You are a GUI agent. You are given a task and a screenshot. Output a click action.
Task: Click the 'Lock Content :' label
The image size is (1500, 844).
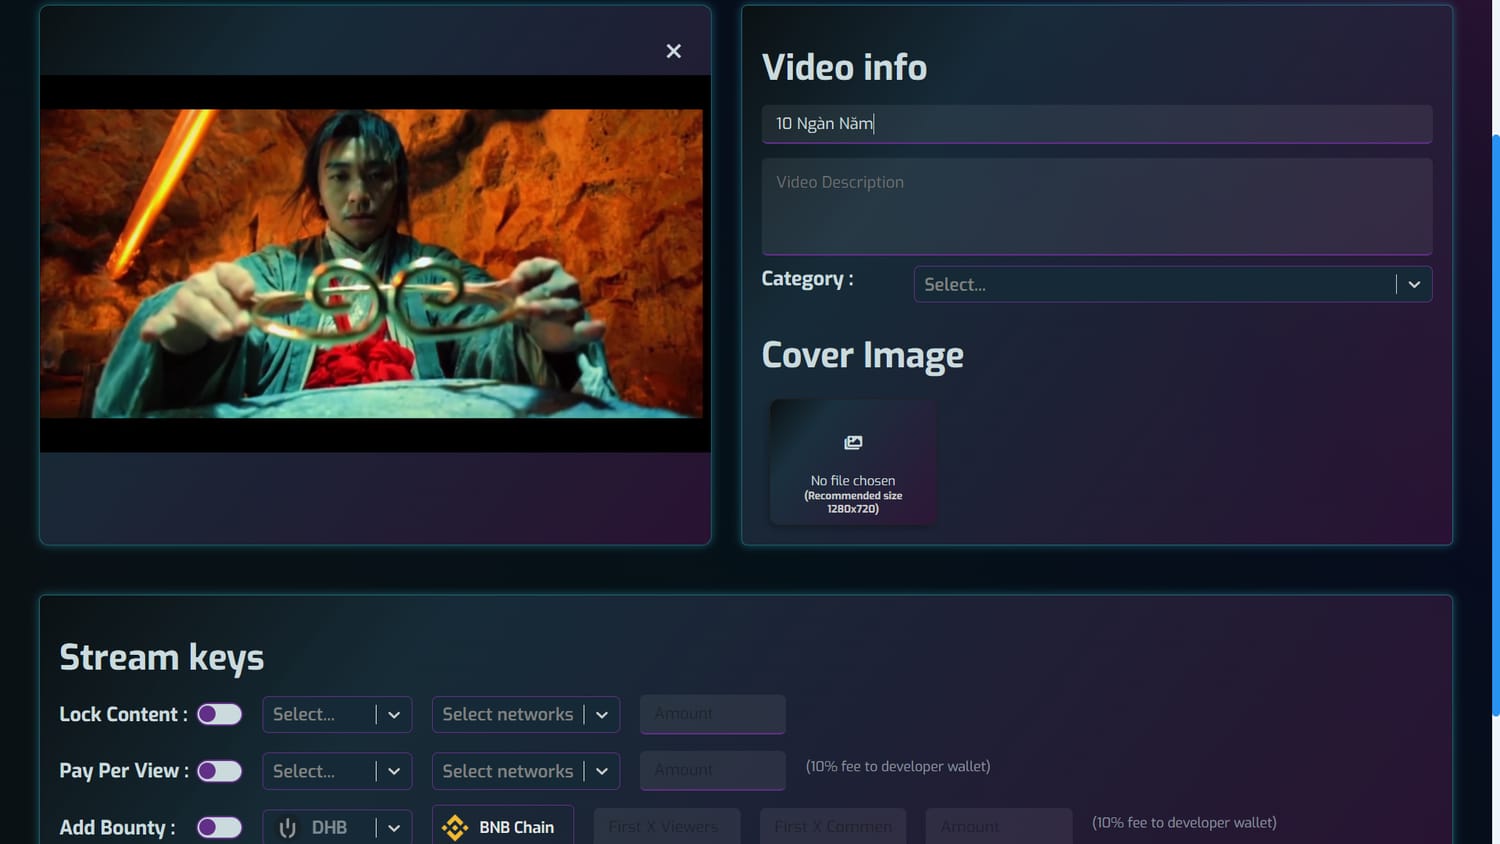click(124, 714)
